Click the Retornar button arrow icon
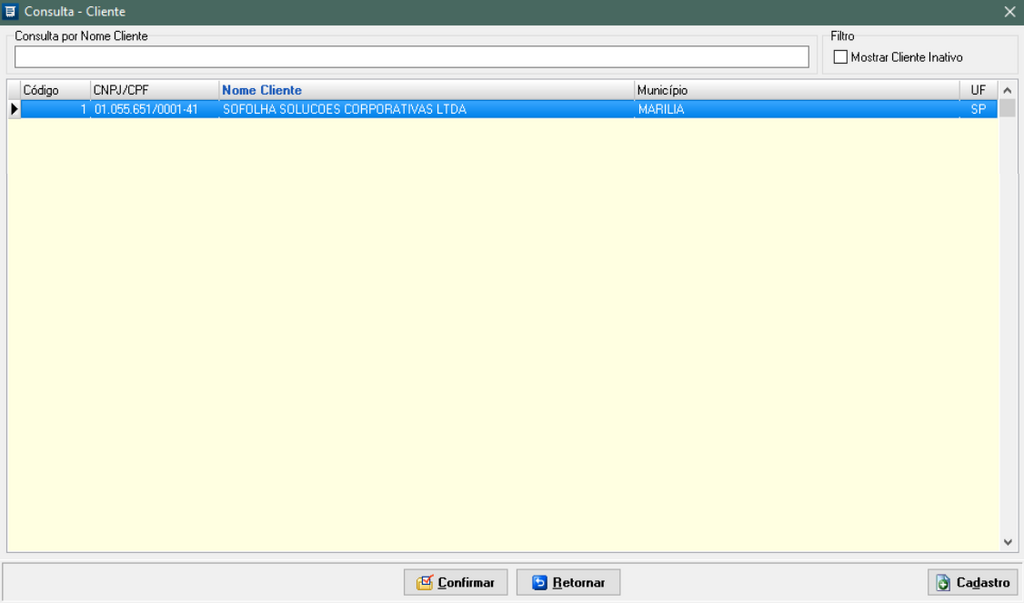Screen dimensions: 1024x603 (x=540, y=582)
